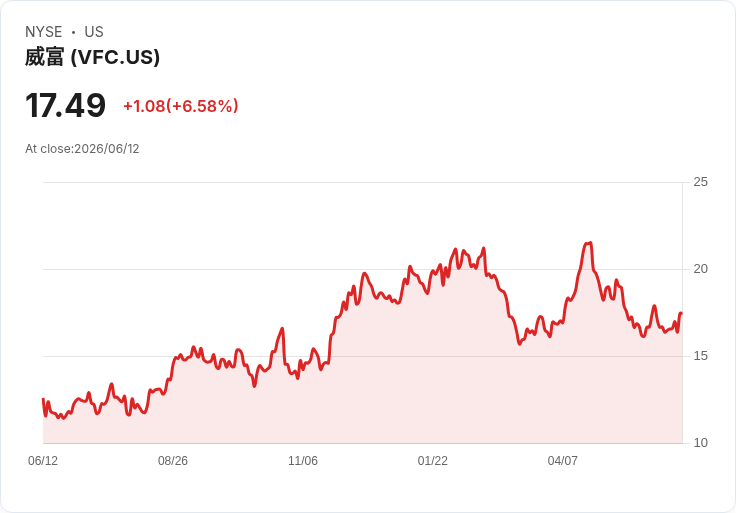
Task: Click the At close:2026/06/12 timestamp
Action: click(x=82, y=149)
